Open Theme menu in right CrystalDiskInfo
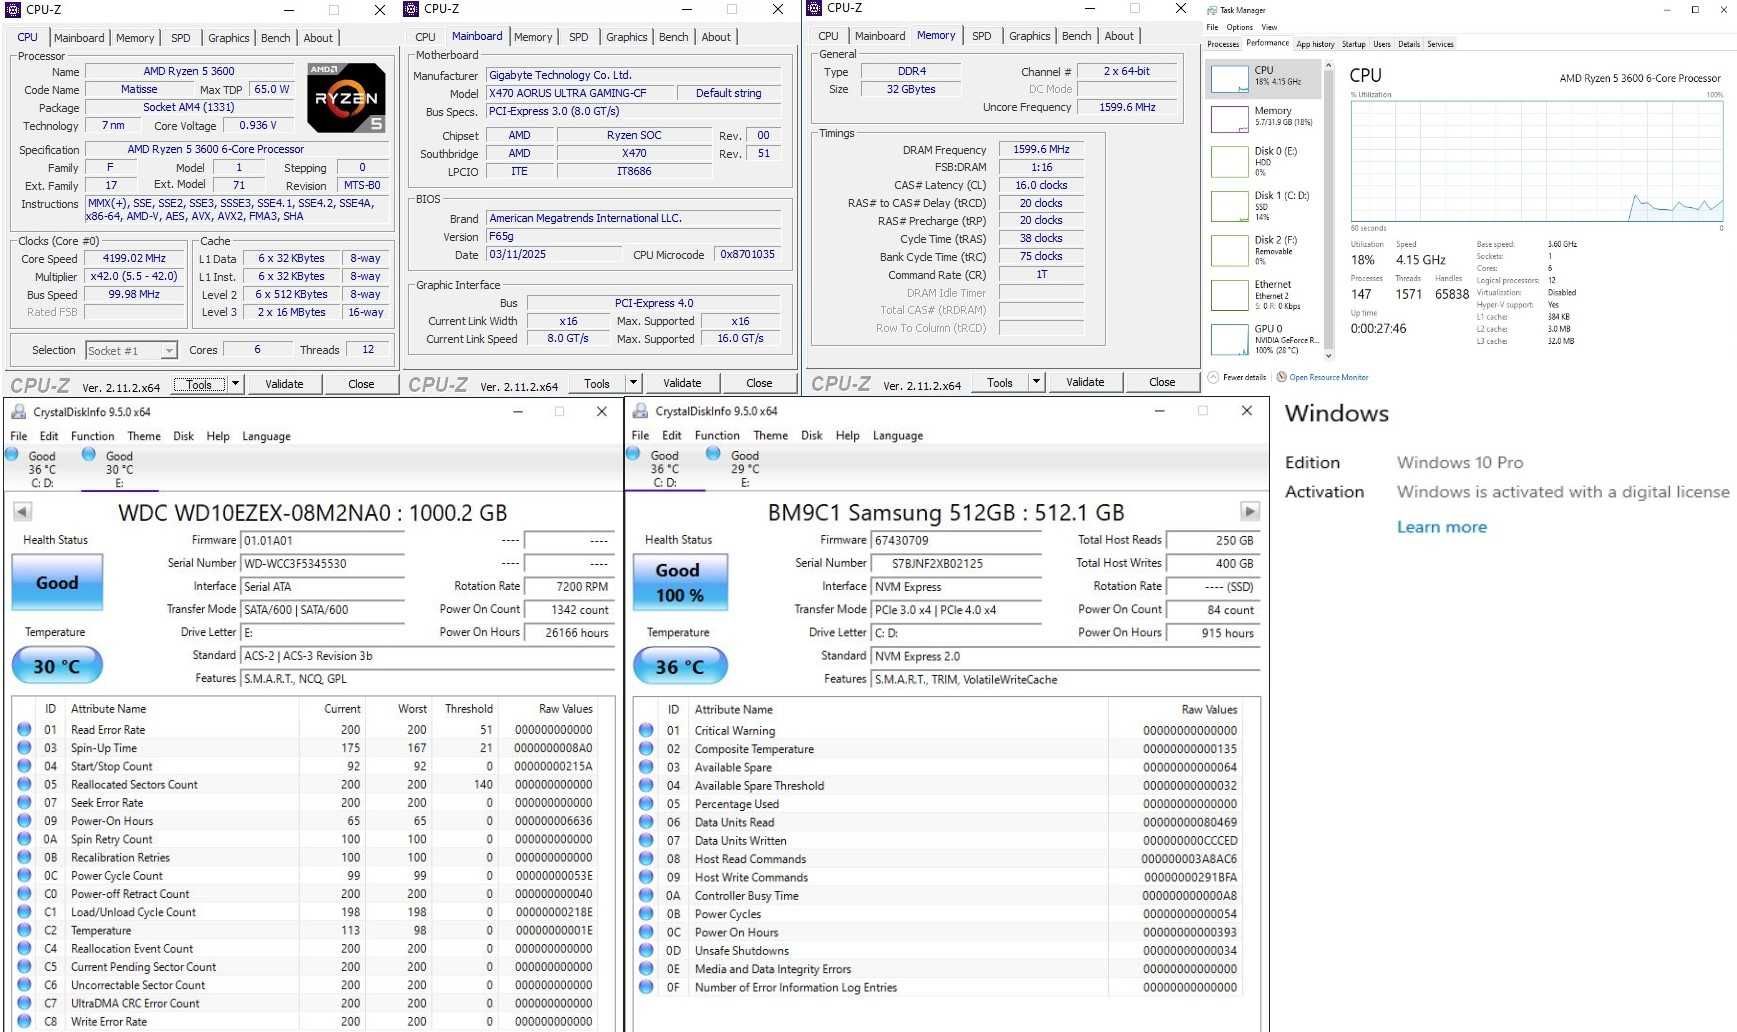This screenshot has width=1737, height=1032. (770, 435)
